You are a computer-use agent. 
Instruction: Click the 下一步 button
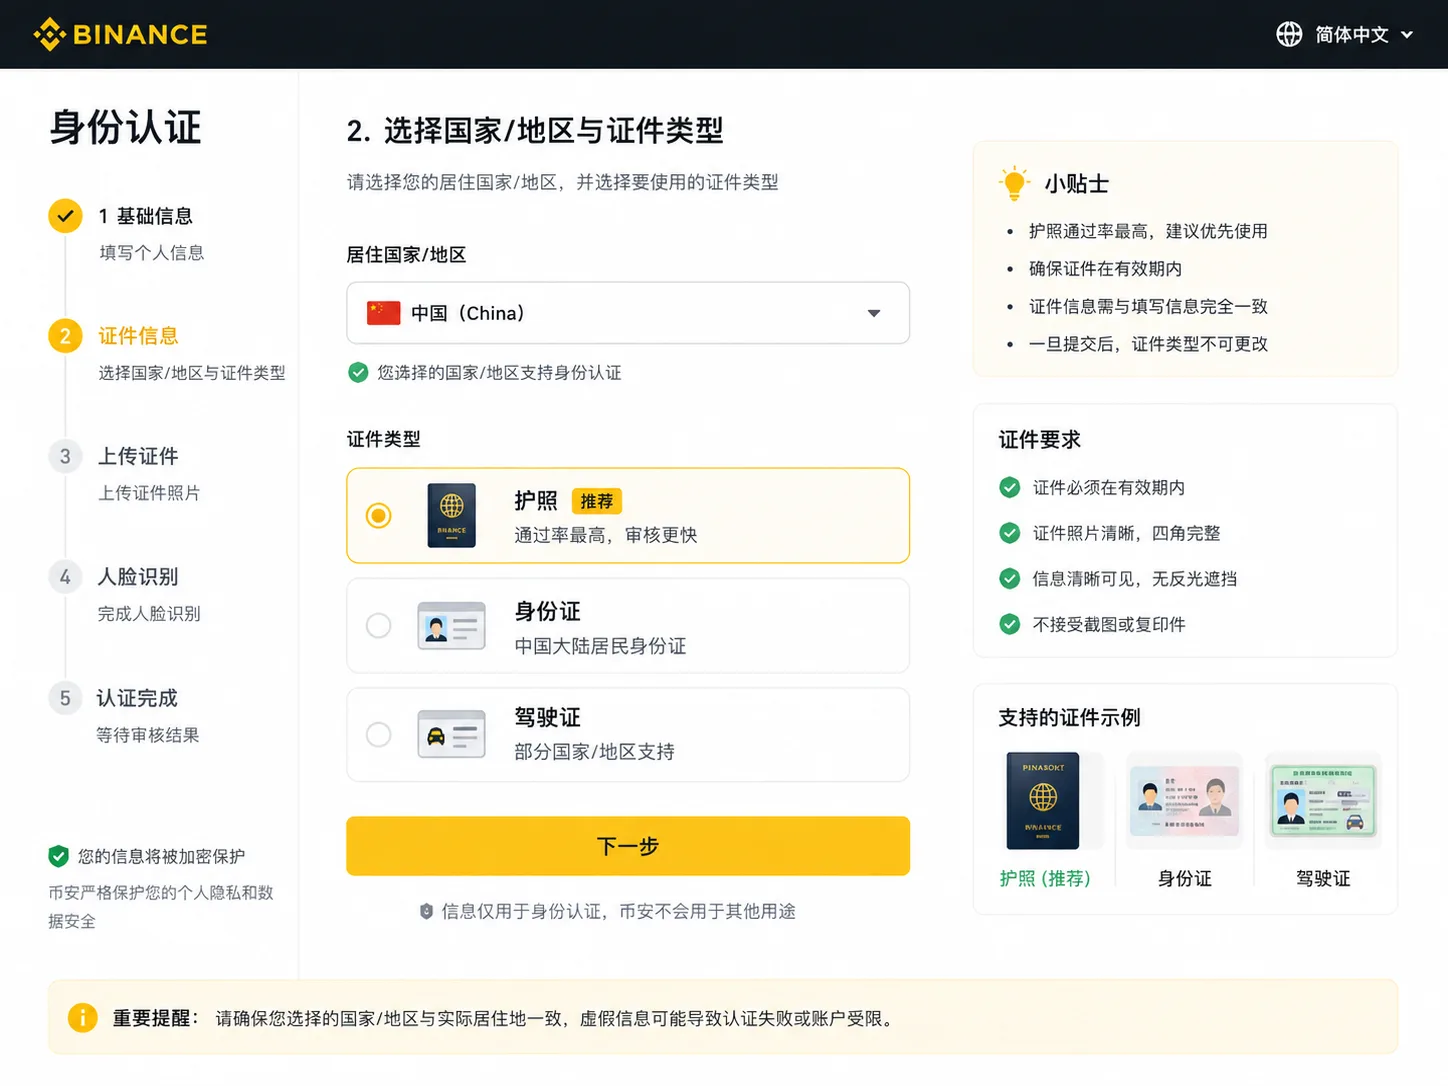click(628, 846)
